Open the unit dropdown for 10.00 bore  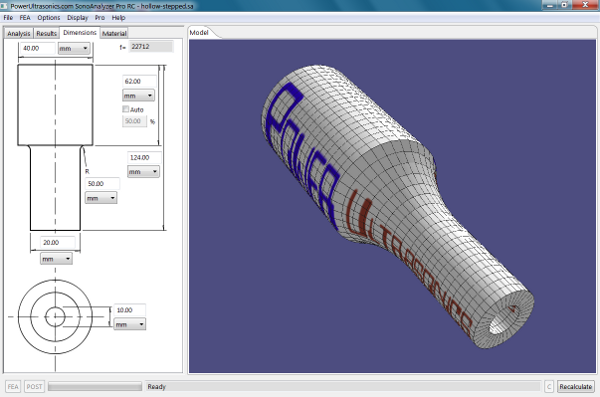130,324
